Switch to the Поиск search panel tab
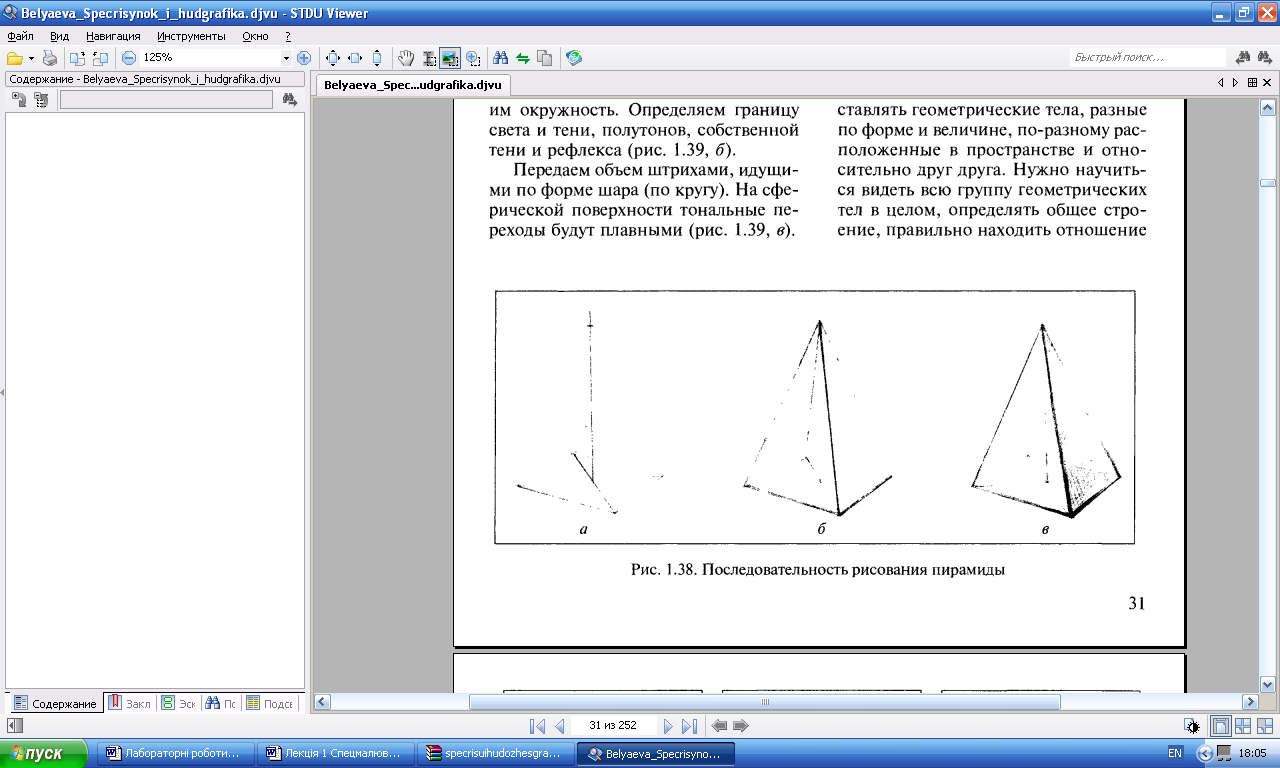This screenshot has width=1280, height=768. click(x=221, y=703)
